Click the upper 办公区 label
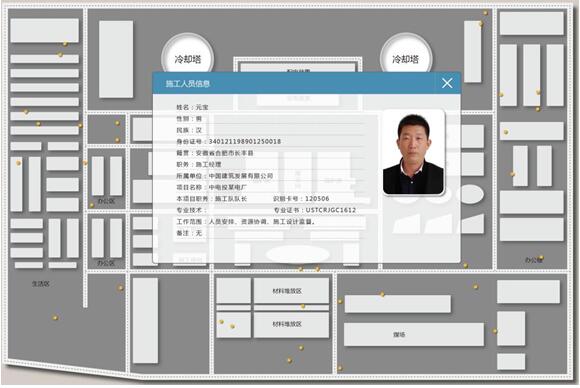The width and height of the screenshot is (580, 388). (x=106, y=201)
